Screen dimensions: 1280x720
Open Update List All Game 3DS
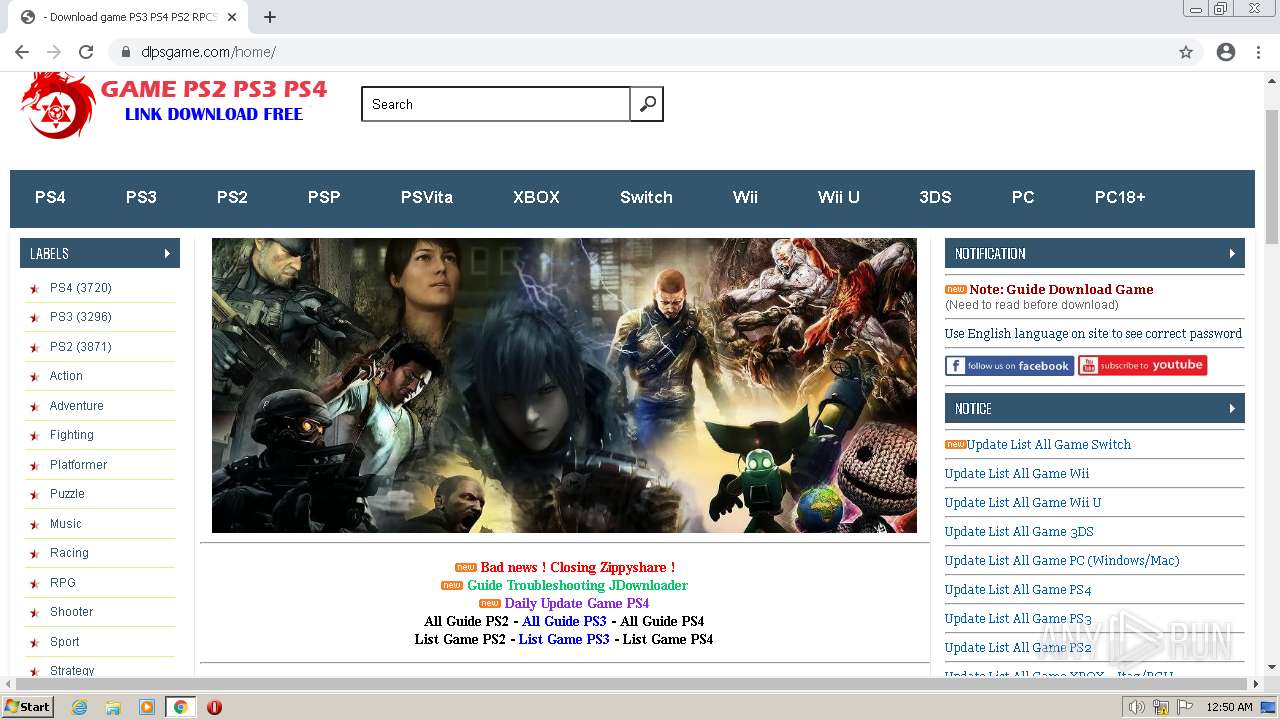(1019, 532)
